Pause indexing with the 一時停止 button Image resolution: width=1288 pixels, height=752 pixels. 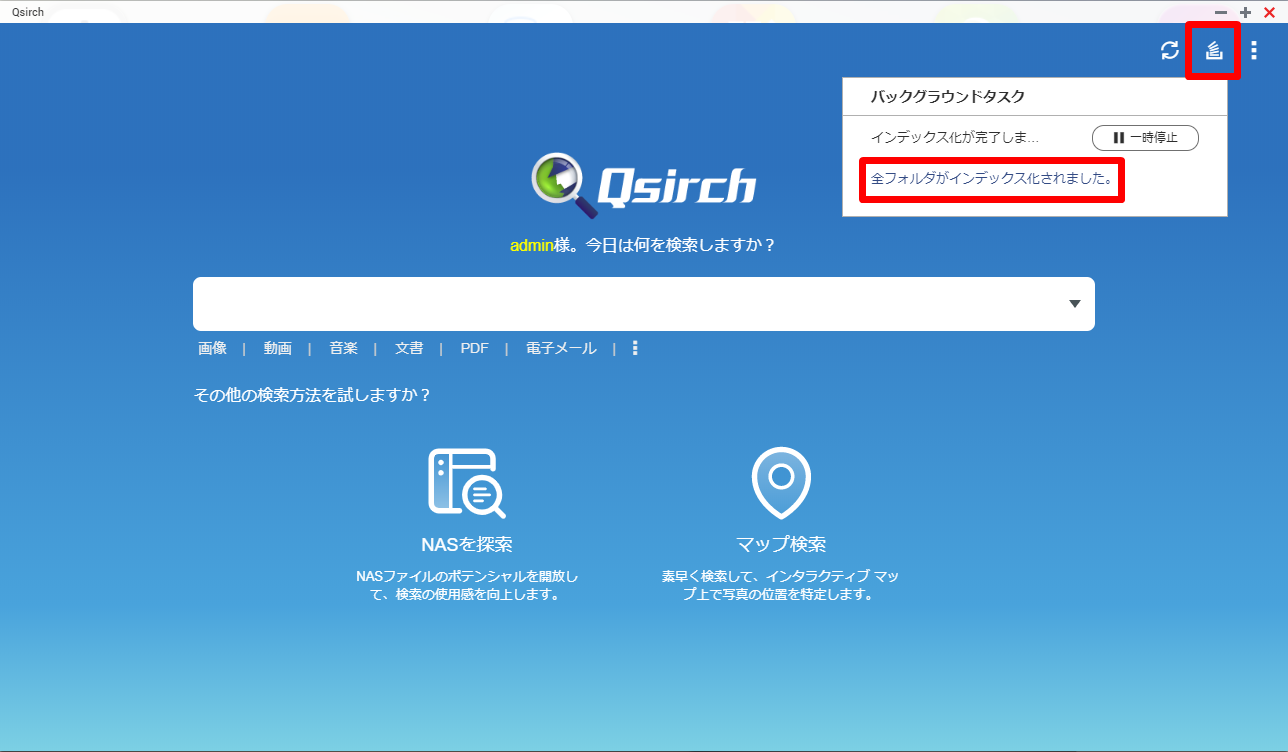coord(1145,138)
